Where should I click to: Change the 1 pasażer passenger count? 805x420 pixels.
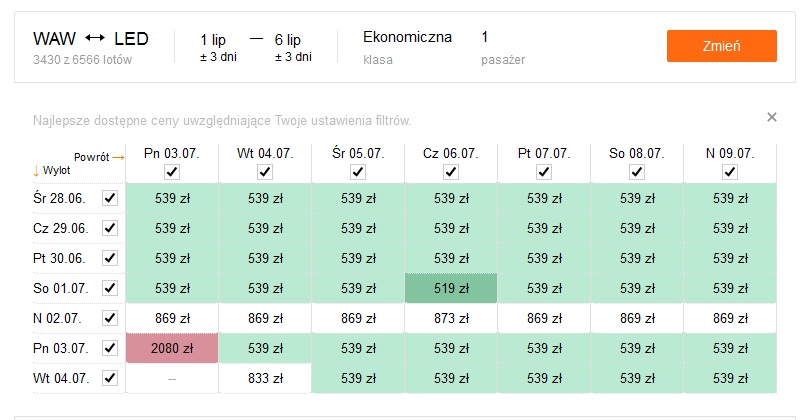[503, 47]
